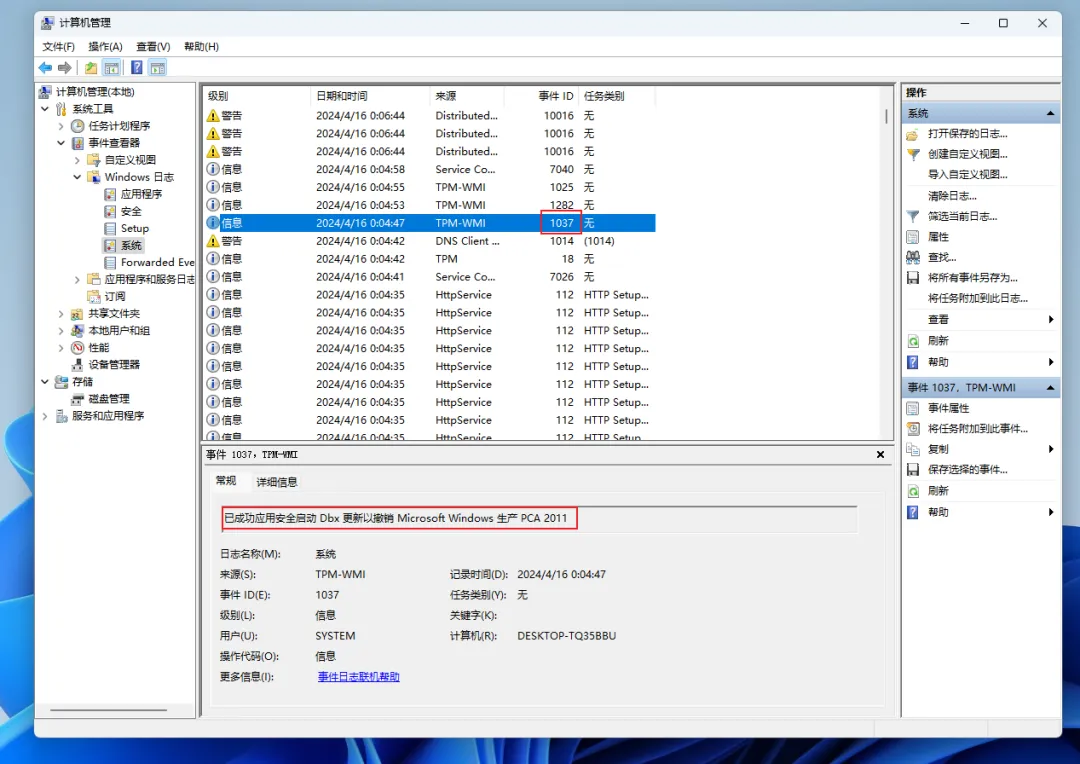Select the 订阅 icon in the tree
Screen dimensions: 1080x764
[94, 296]
